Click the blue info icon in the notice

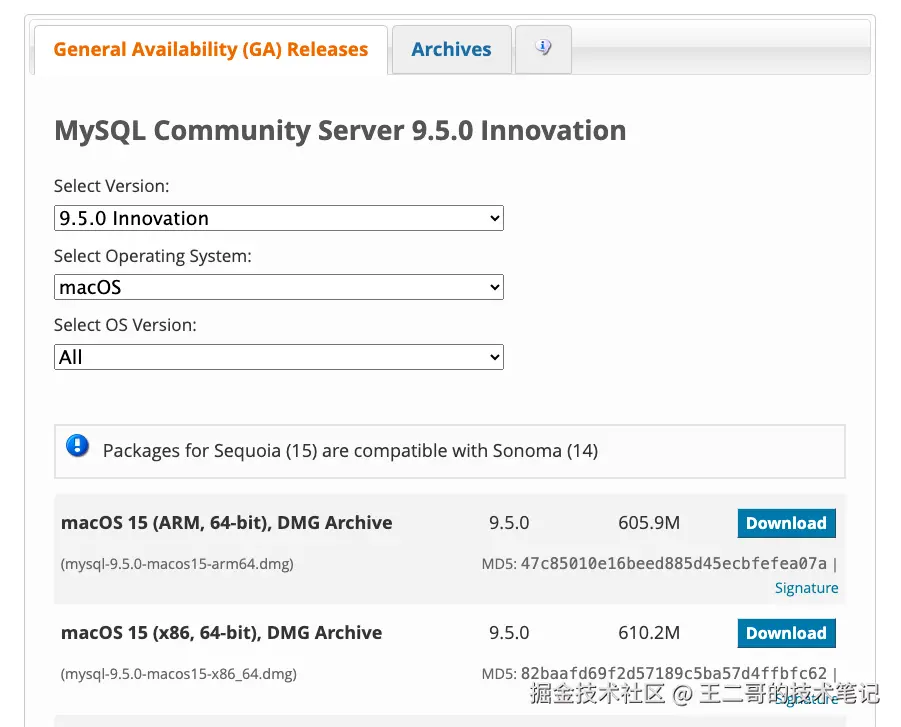click(78, 447)
